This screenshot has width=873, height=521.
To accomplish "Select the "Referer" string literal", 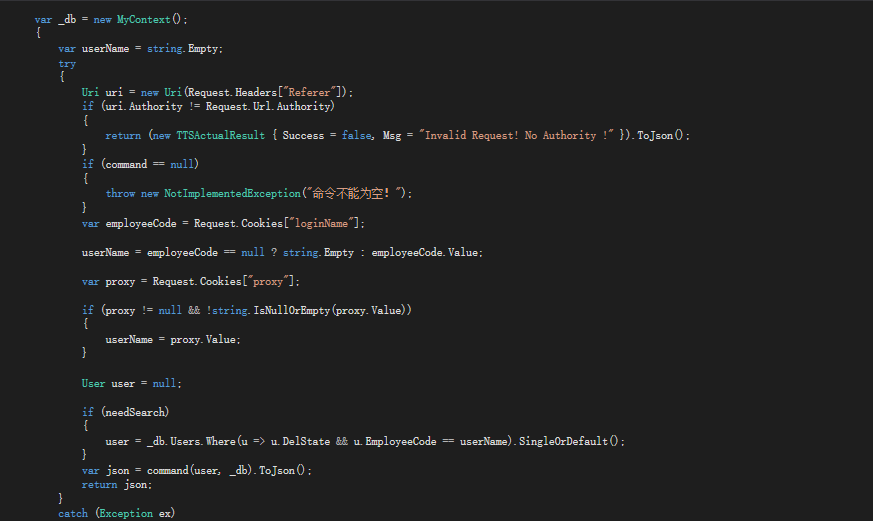I will point(311,92).
